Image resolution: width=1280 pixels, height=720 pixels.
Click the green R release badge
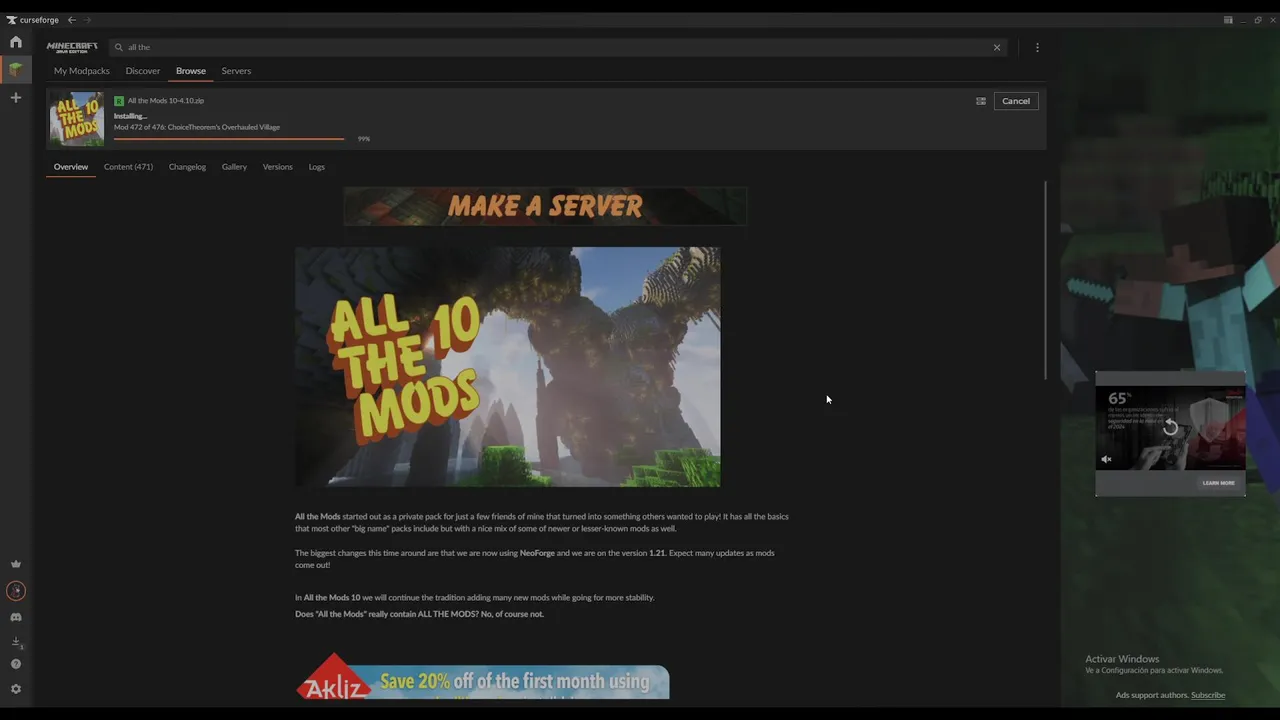click(119, 101)
